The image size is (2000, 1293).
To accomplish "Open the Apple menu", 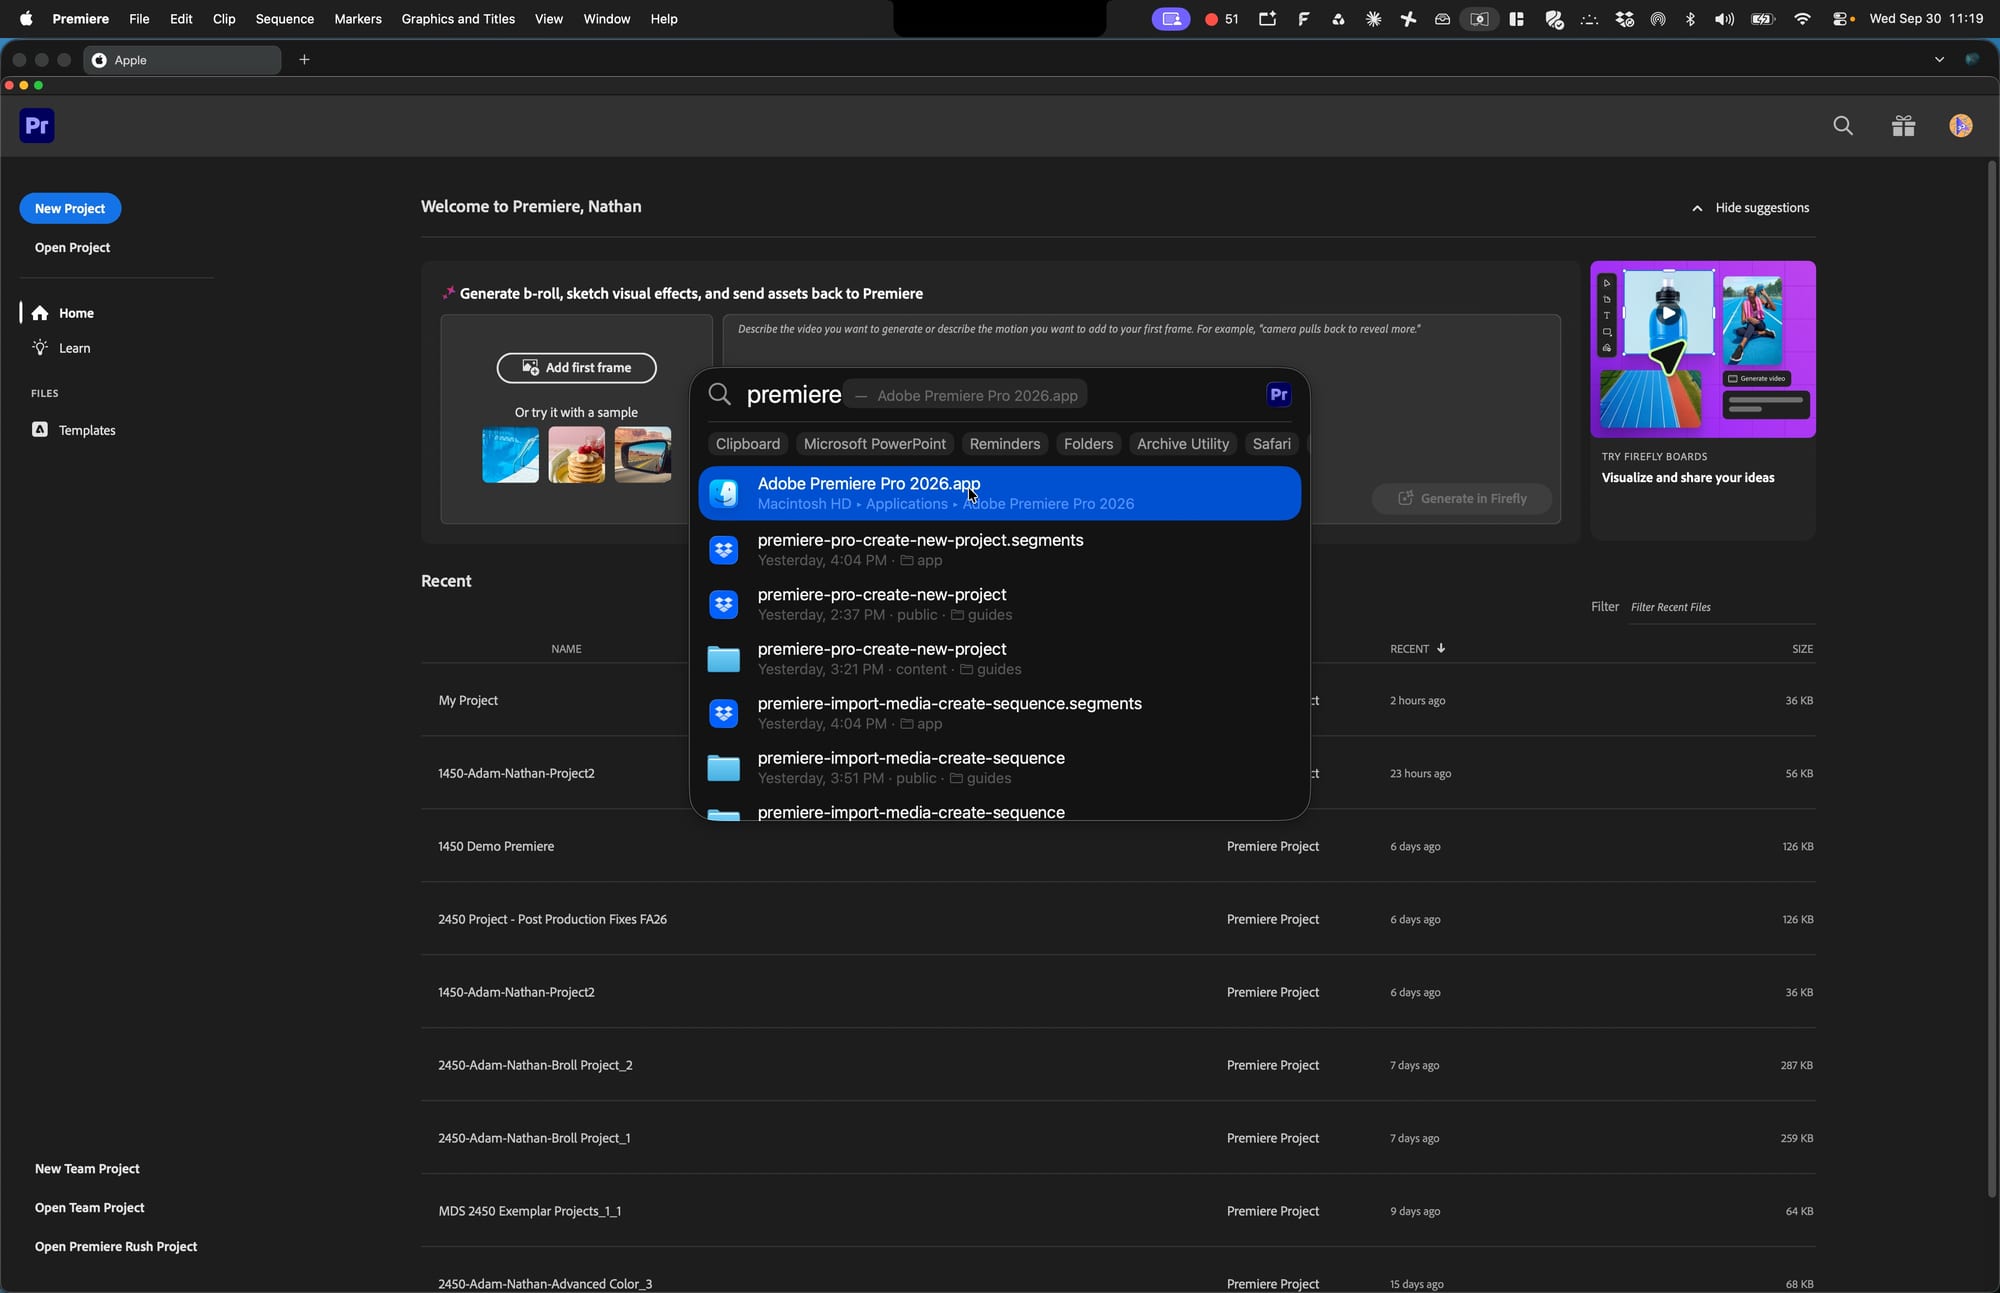I will [26, 19].
